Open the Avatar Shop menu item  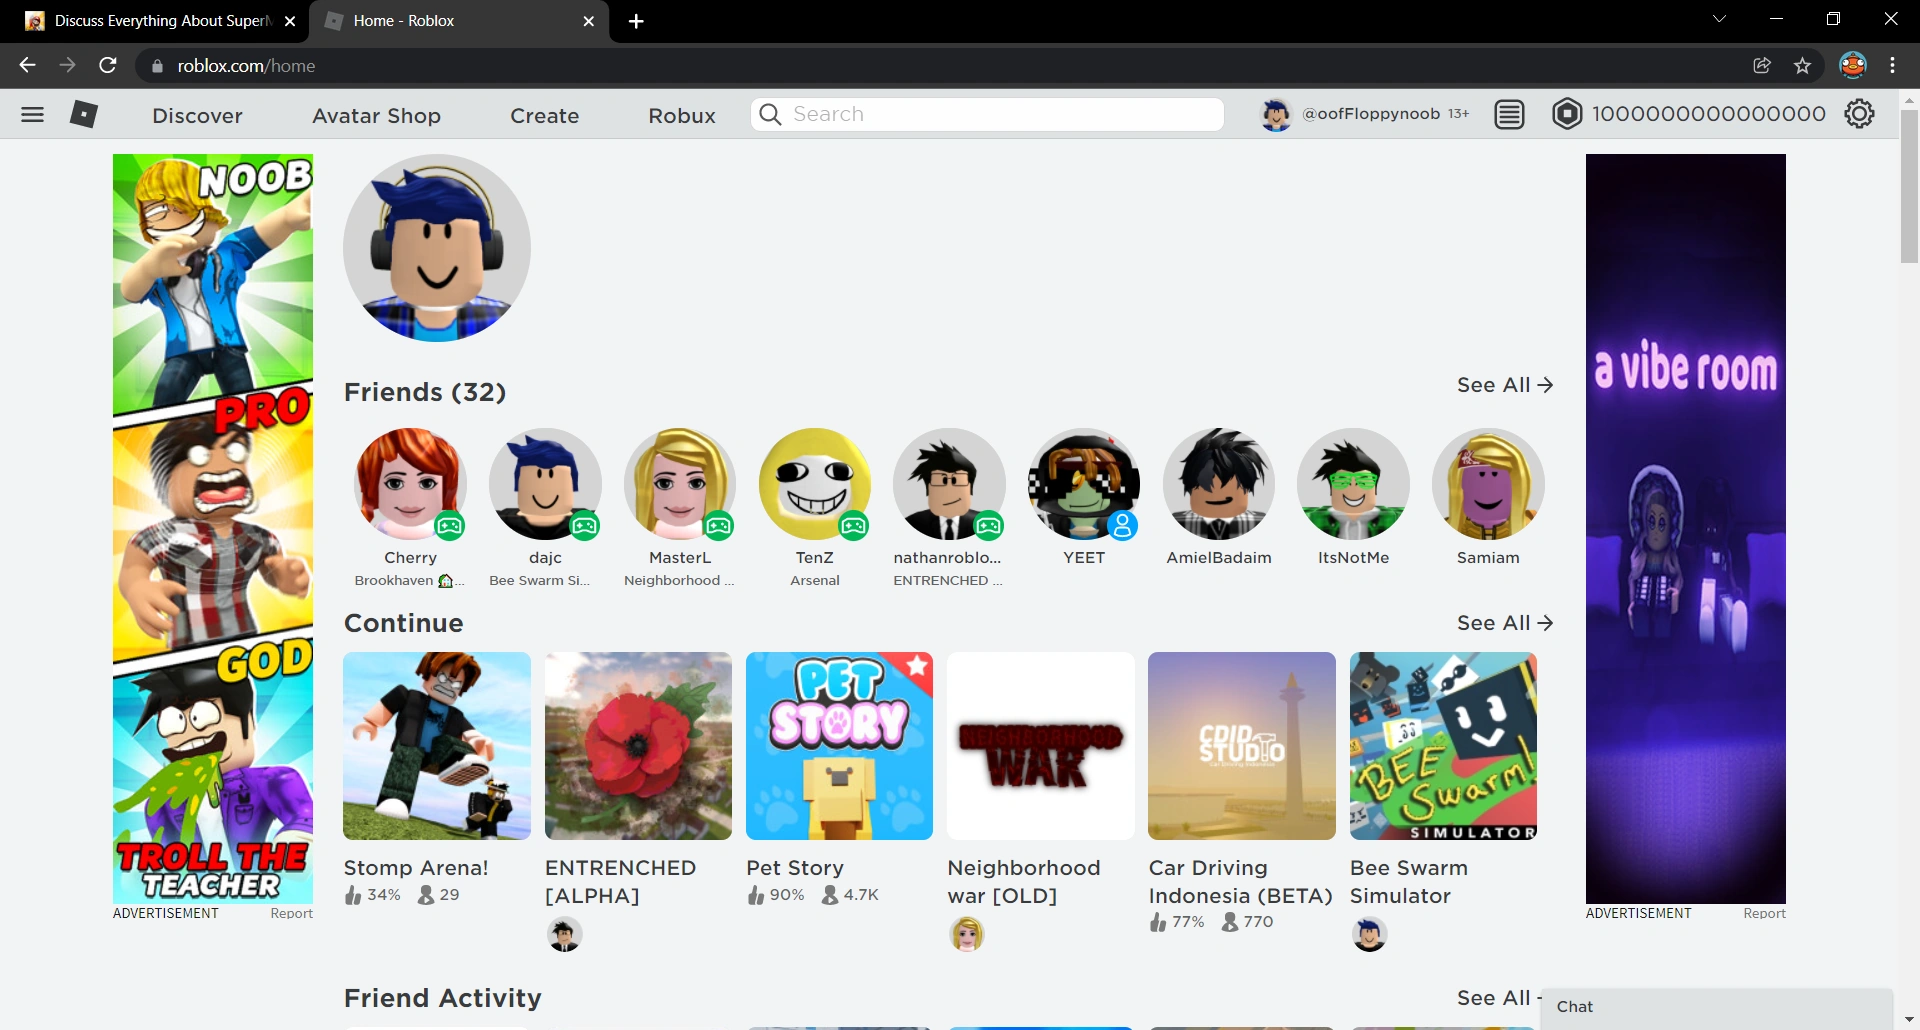coord(376,115)
